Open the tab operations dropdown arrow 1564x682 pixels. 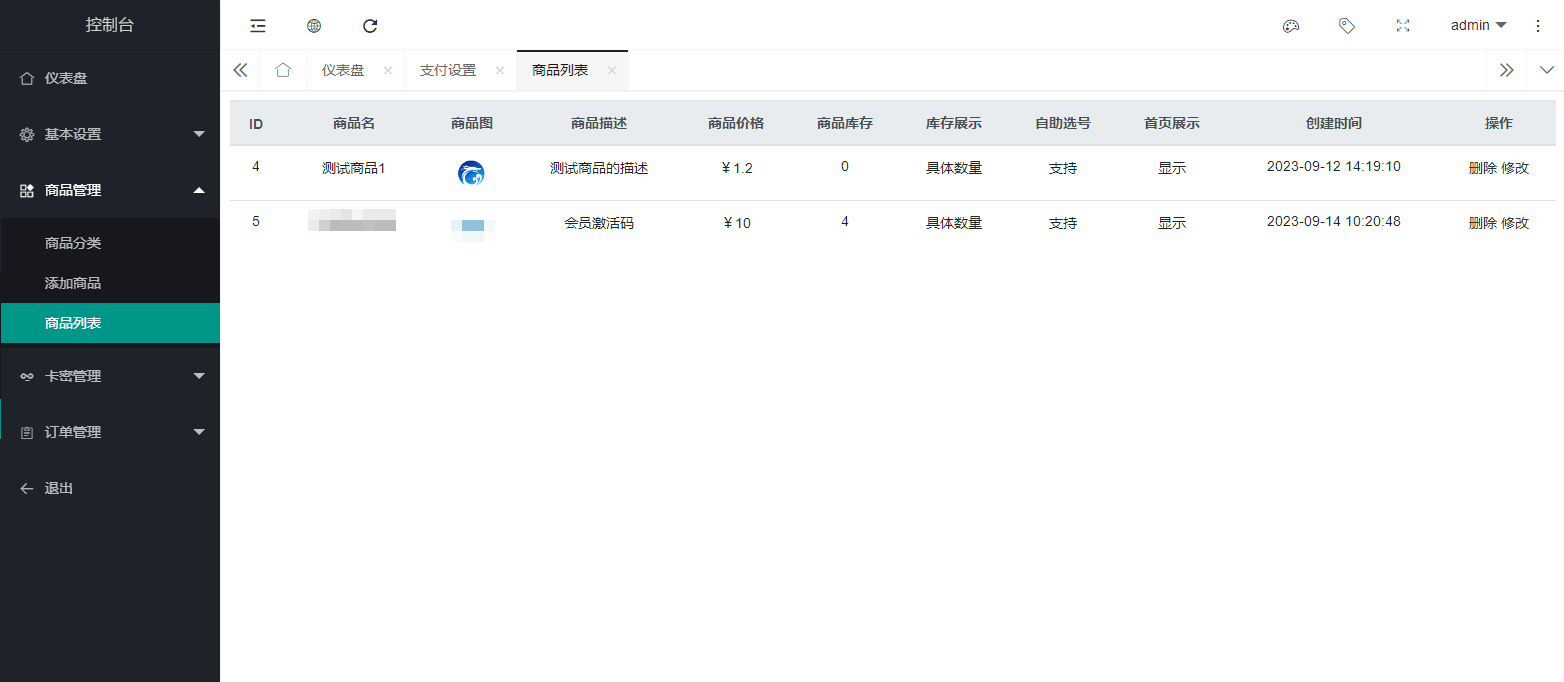click(x=1546, y=70)
